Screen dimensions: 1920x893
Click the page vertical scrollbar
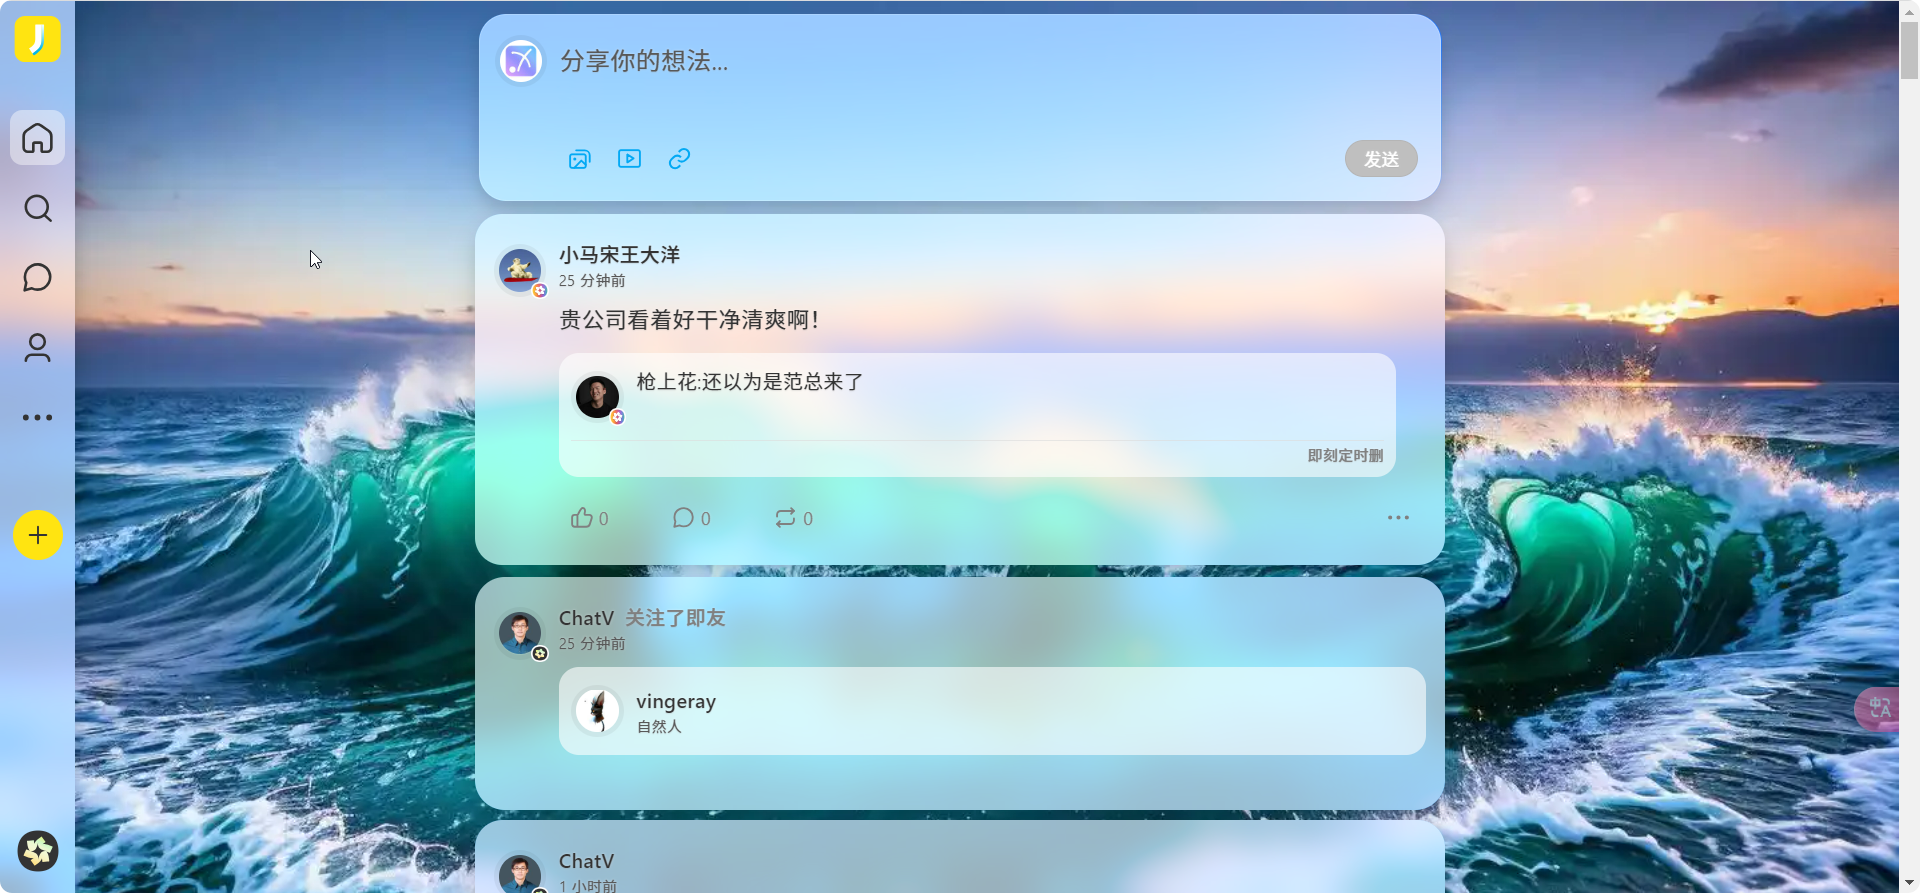pyautogui.click(x=1909, y=446)
